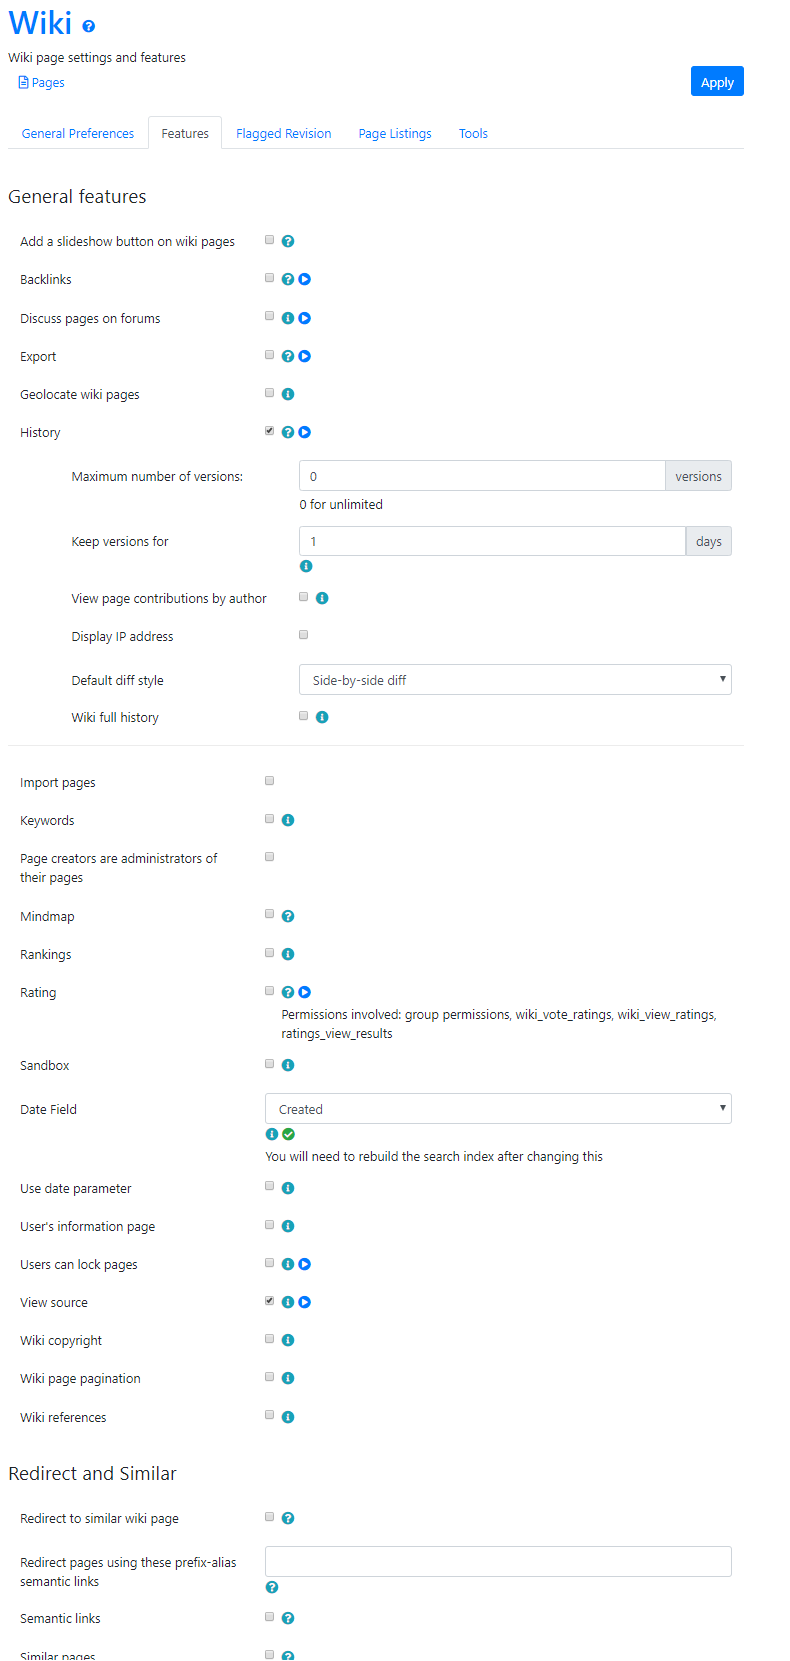Open the Flagged Revision tab
790x1661 pixels.
[283, 134]
